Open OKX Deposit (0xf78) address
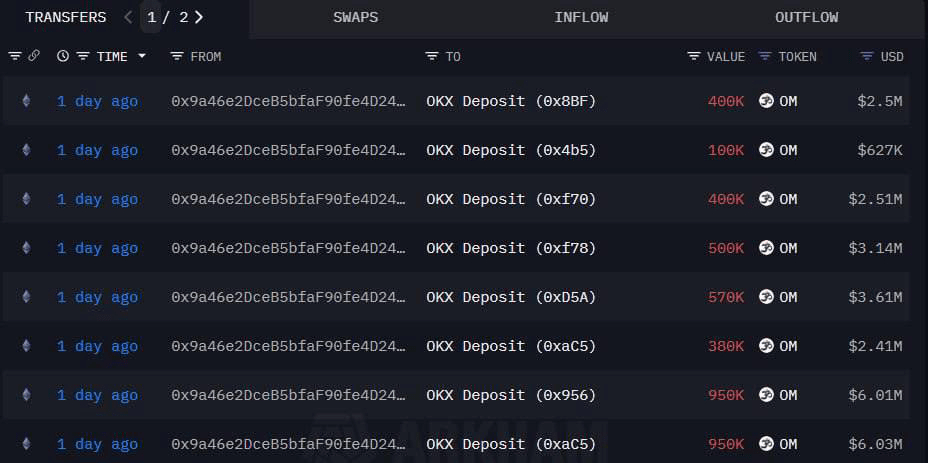 [x=511, y=248]
